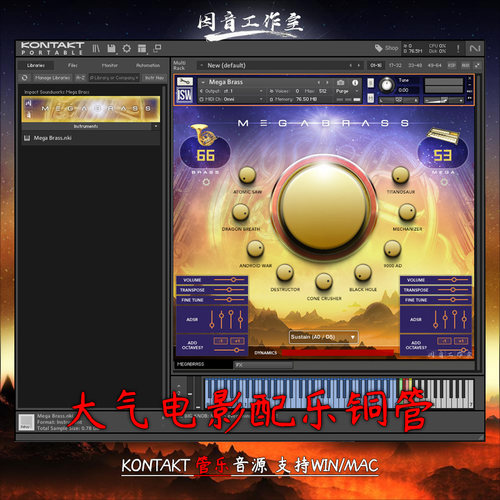Click the Instr Nav button

coord(154,78)
